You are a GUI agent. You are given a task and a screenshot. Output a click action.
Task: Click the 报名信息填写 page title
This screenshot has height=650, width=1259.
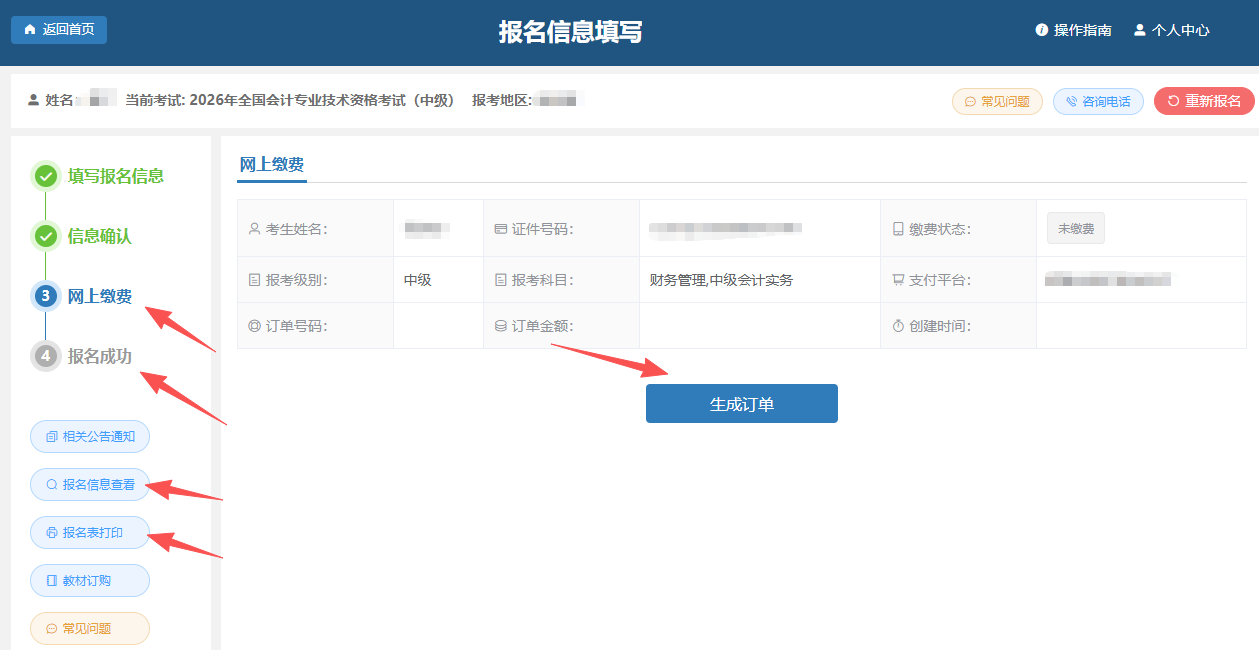(571, 32)
